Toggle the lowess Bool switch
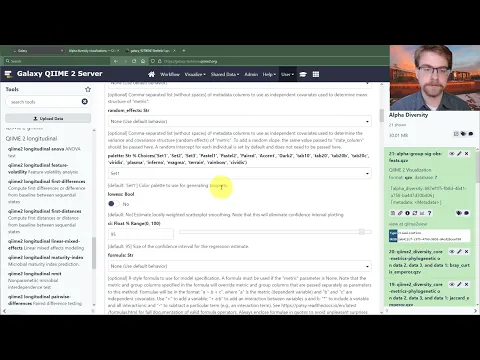Viewport: 480px width, 360px height. (114, 204)
